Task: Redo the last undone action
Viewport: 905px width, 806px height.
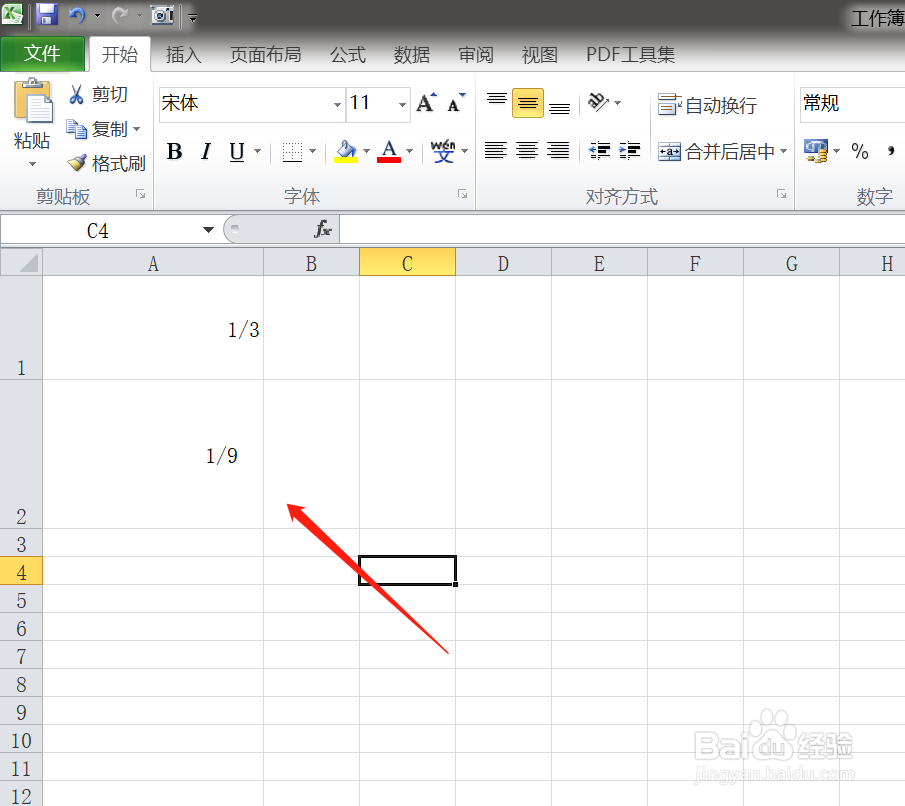Action: click(120, 16)
